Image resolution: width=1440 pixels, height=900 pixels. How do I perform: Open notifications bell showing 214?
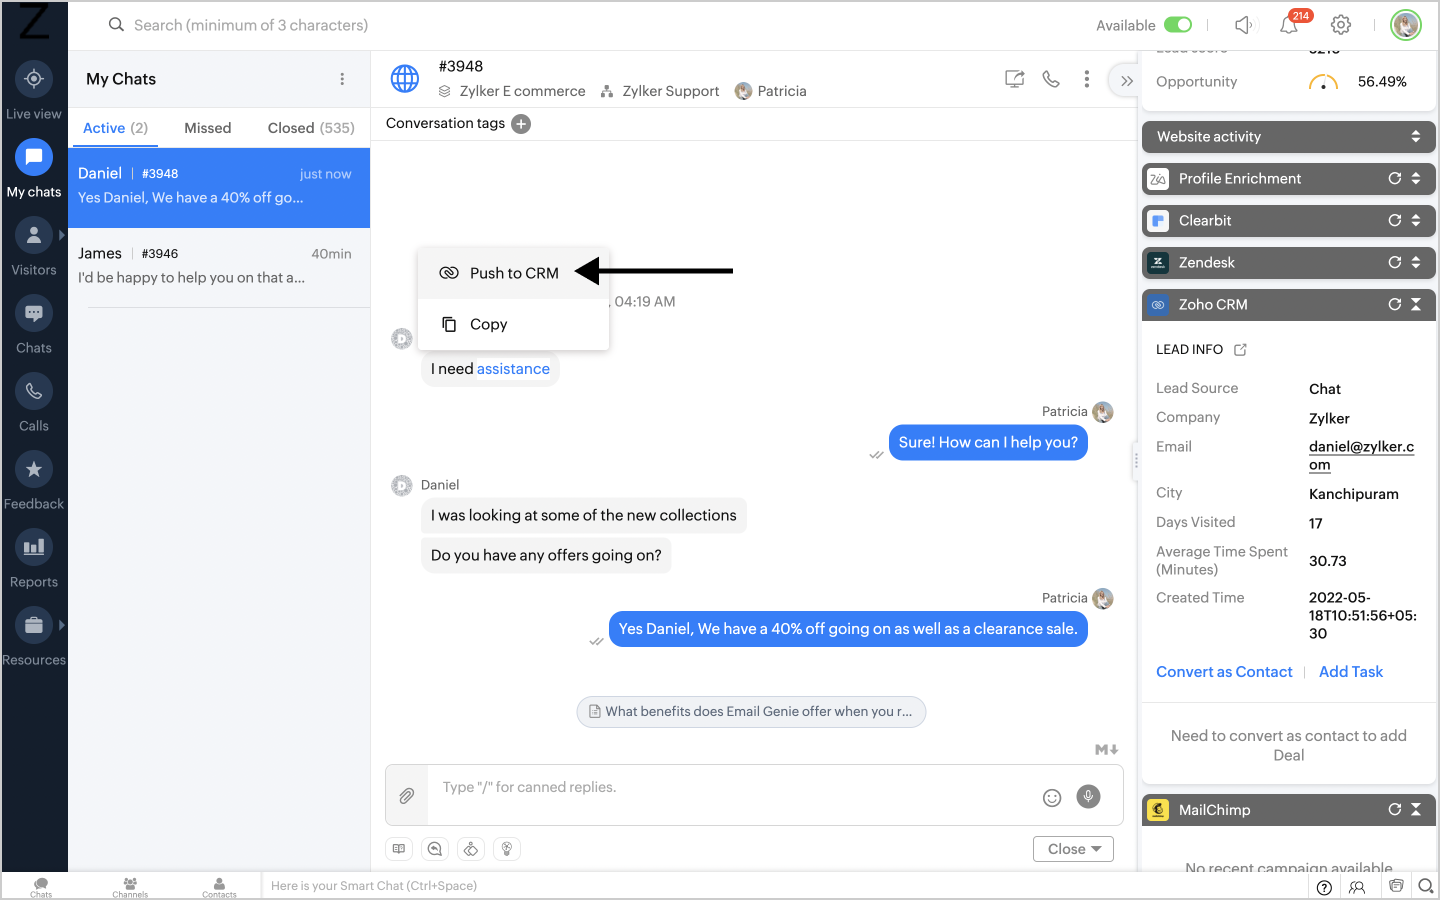click(x=1290, y=25)
